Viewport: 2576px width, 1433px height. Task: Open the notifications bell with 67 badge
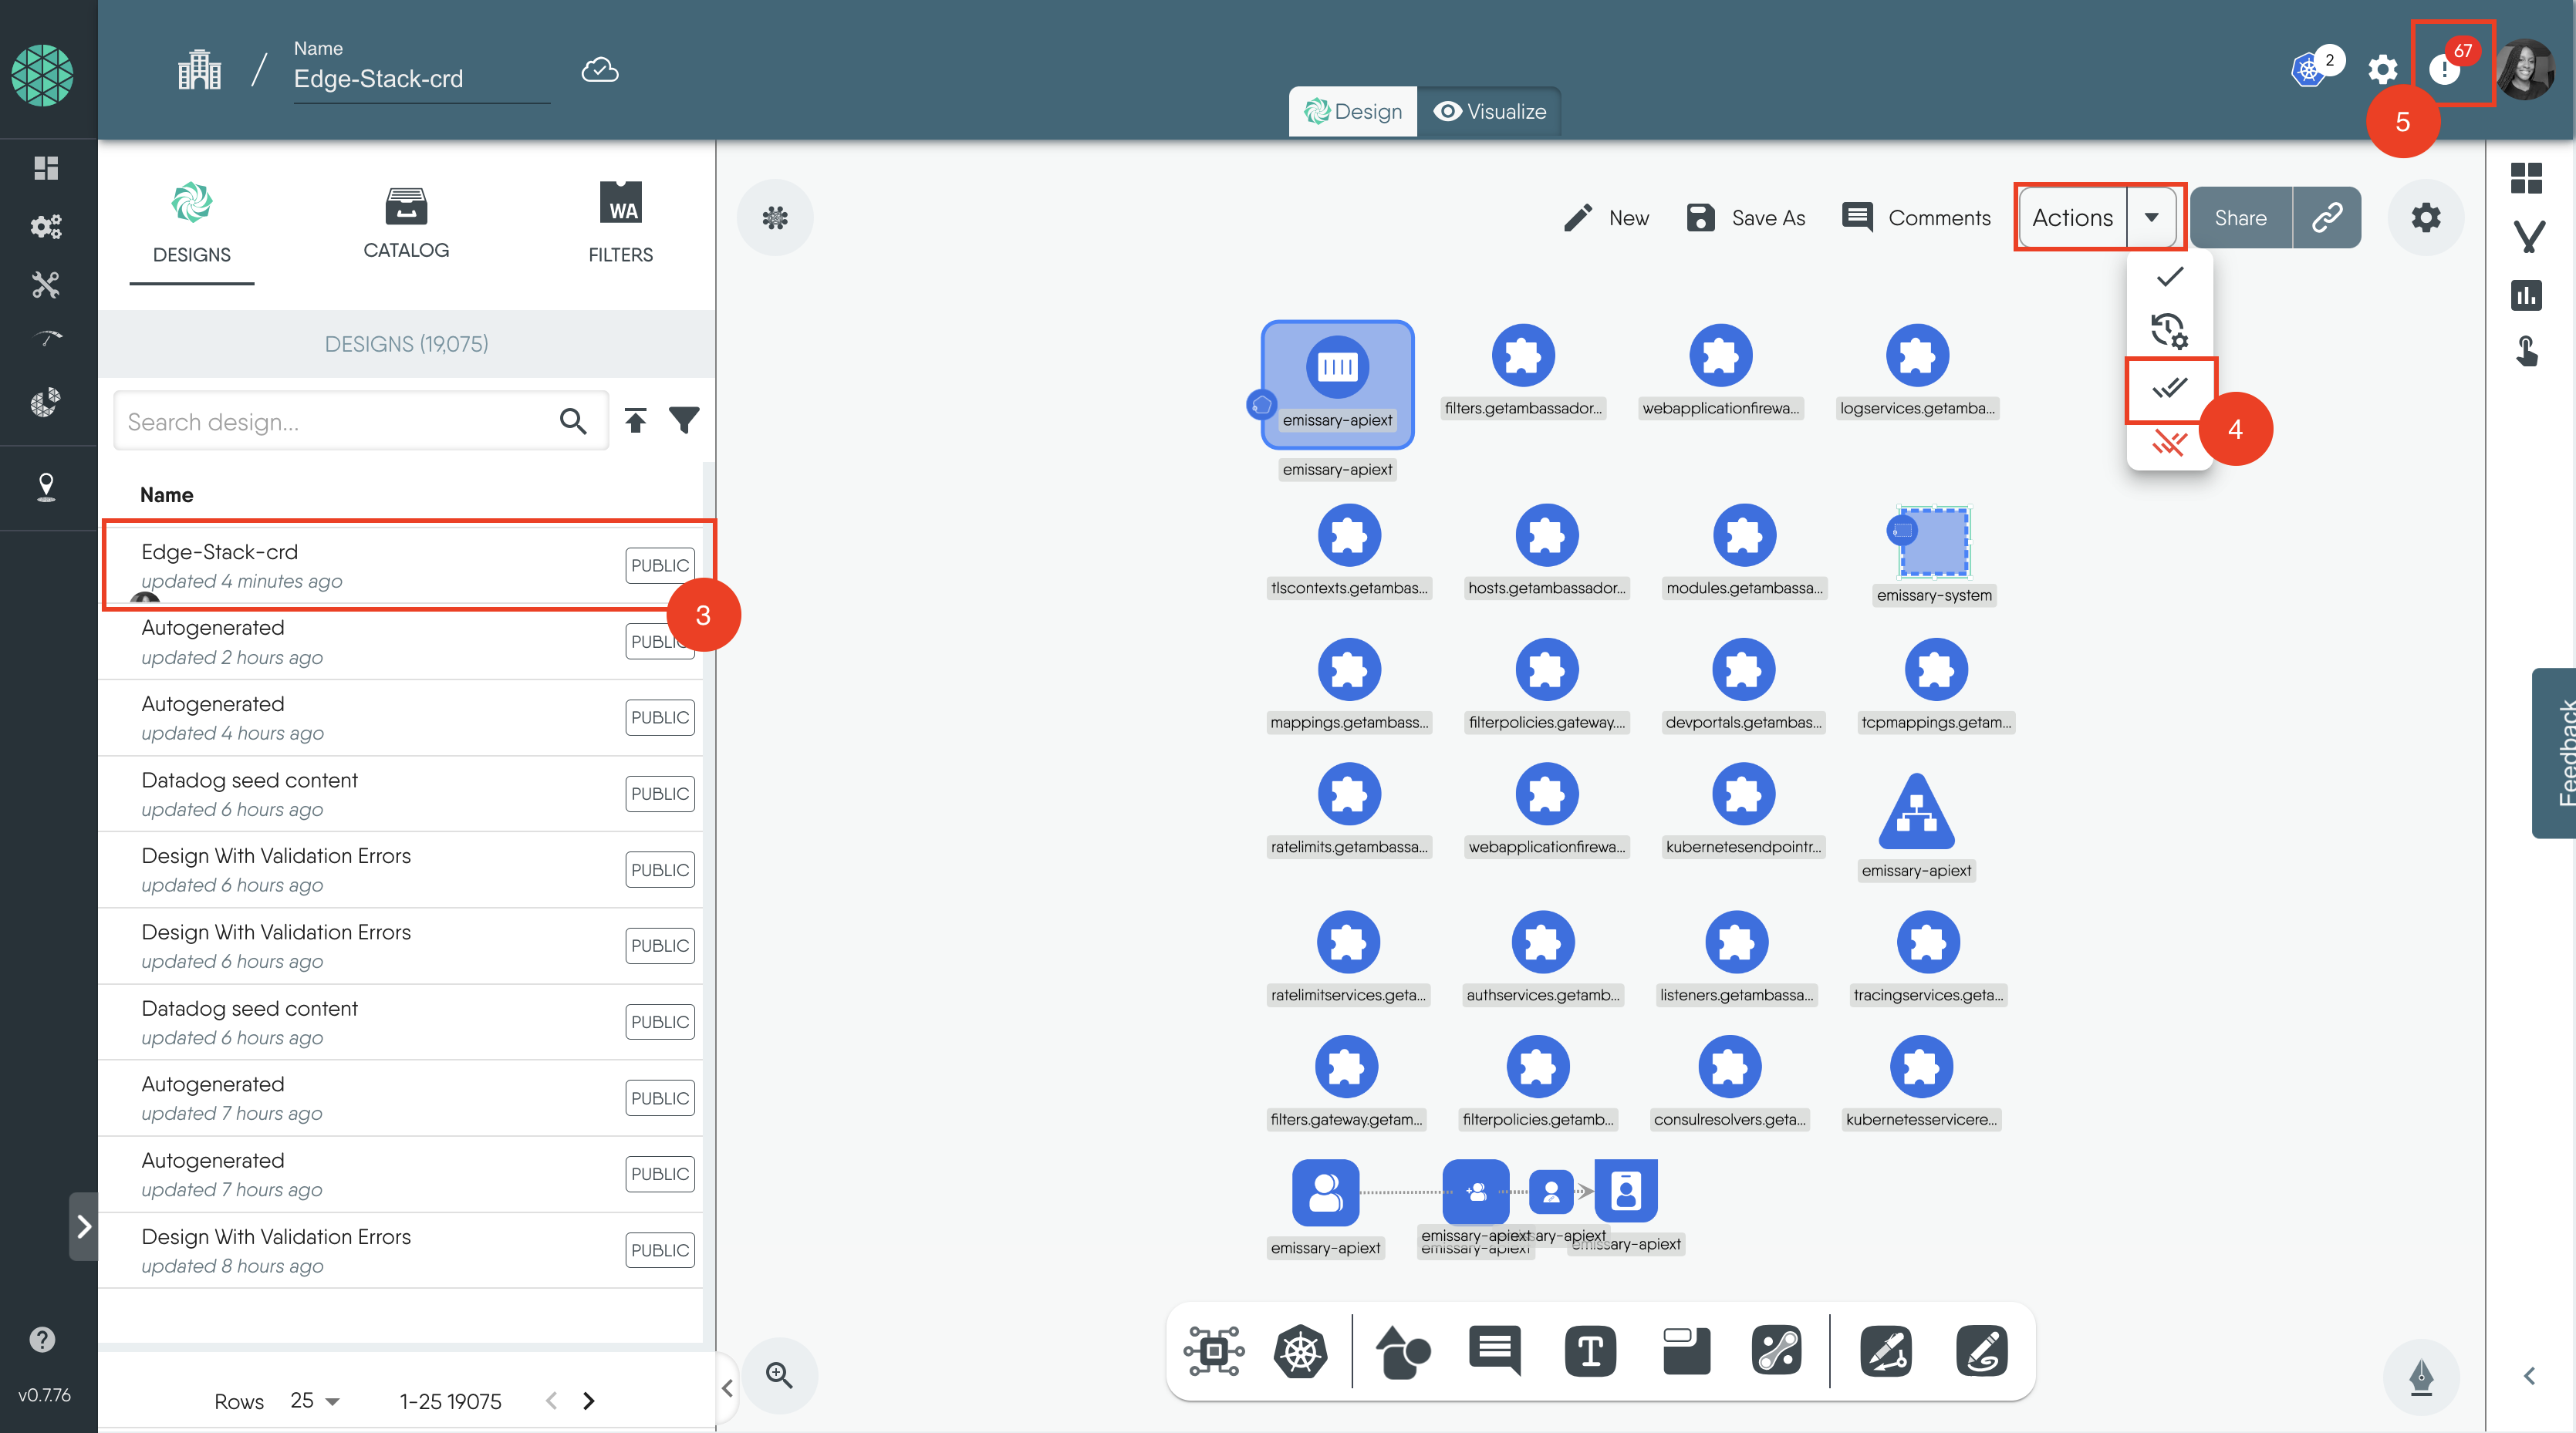pos(2445,69)
